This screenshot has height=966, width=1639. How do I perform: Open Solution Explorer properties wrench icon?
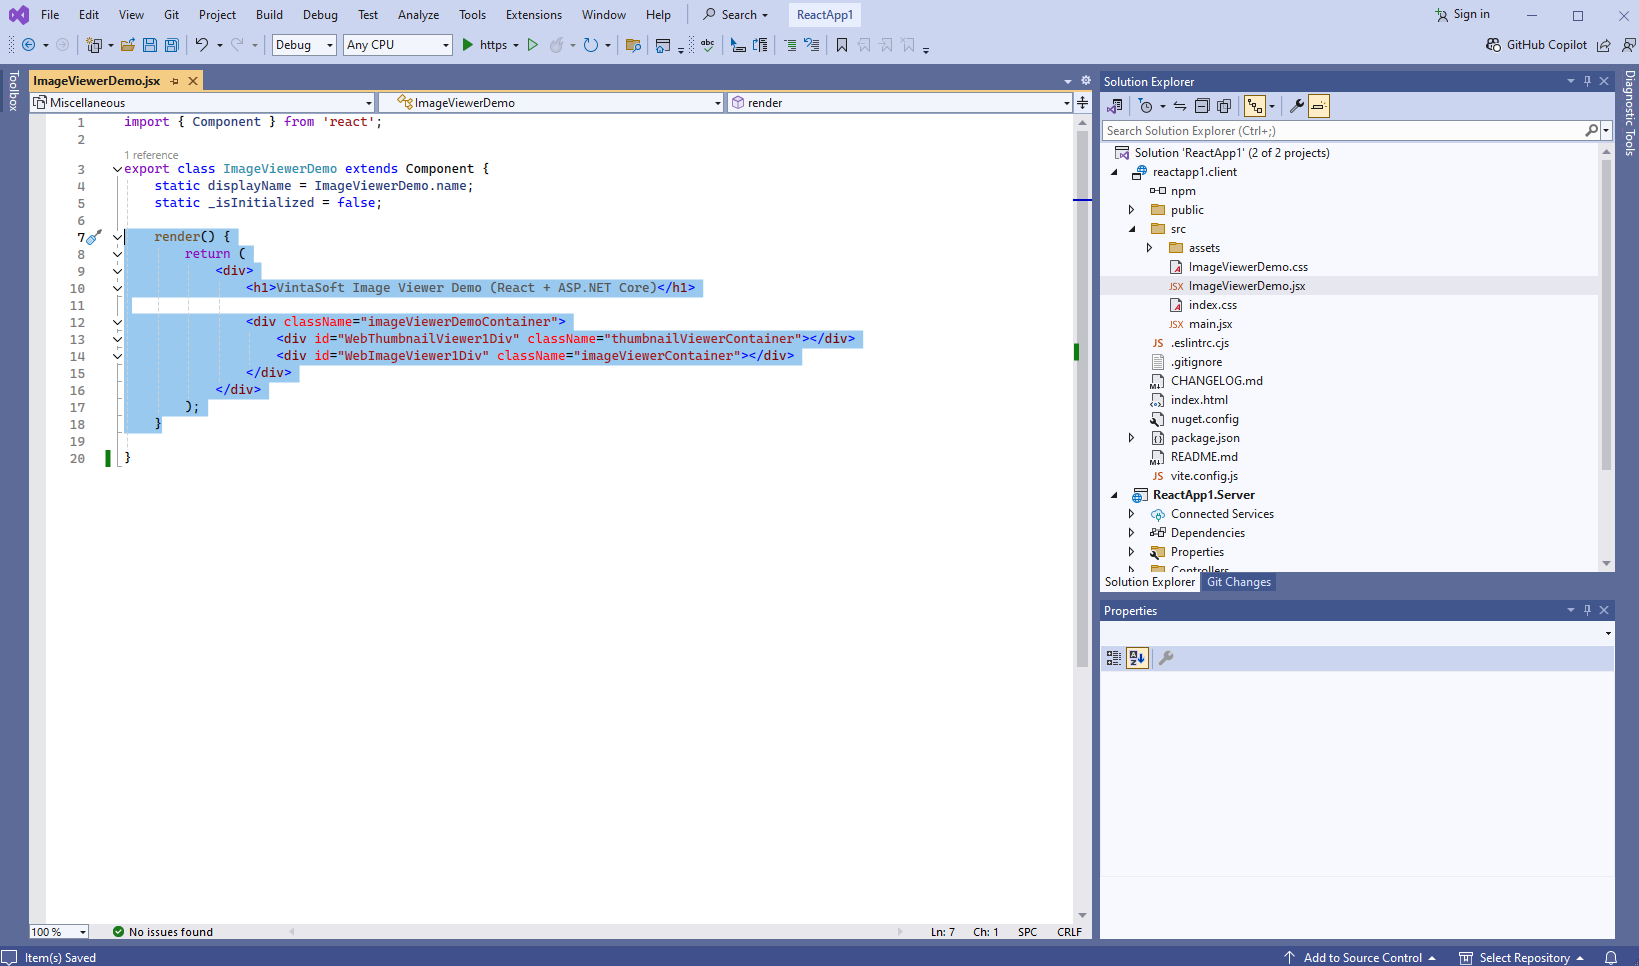pyautogui.click(x=1296, y=106)
